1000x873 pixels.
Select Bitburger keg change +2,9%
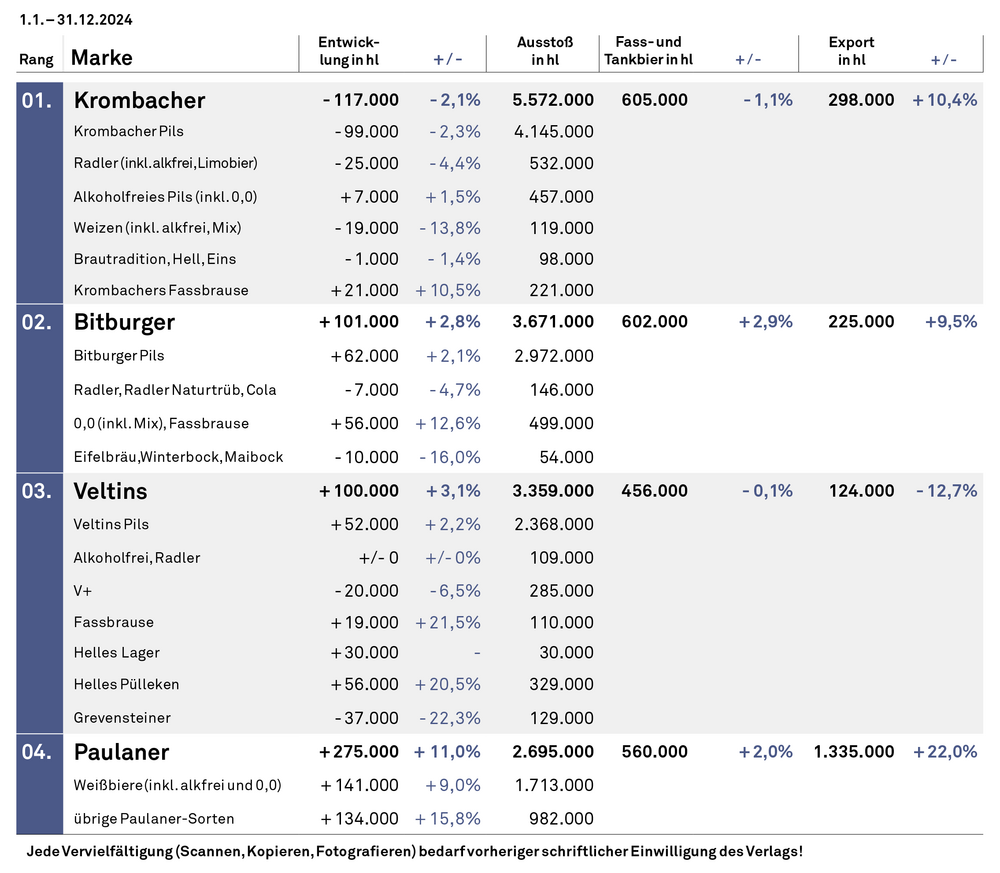click(765, 322)
